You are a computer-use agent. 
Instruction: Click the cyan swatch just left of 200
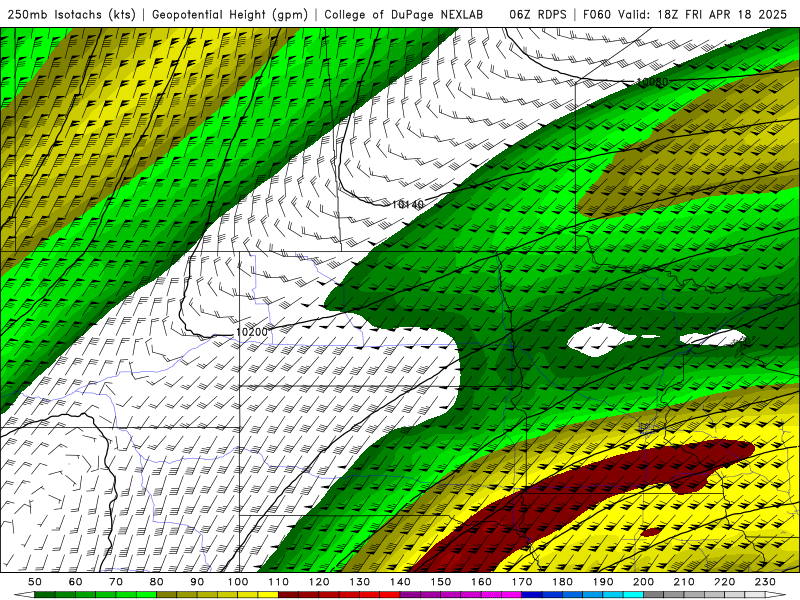click(x=633, y=595)
